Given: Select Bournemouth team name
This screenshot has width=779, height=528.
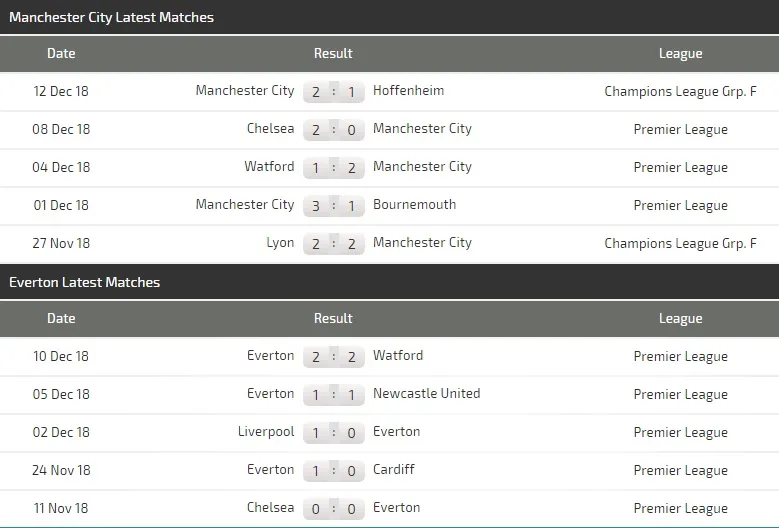Looking at the screenshot, I should pyautogui.click(x=414, y=205).
